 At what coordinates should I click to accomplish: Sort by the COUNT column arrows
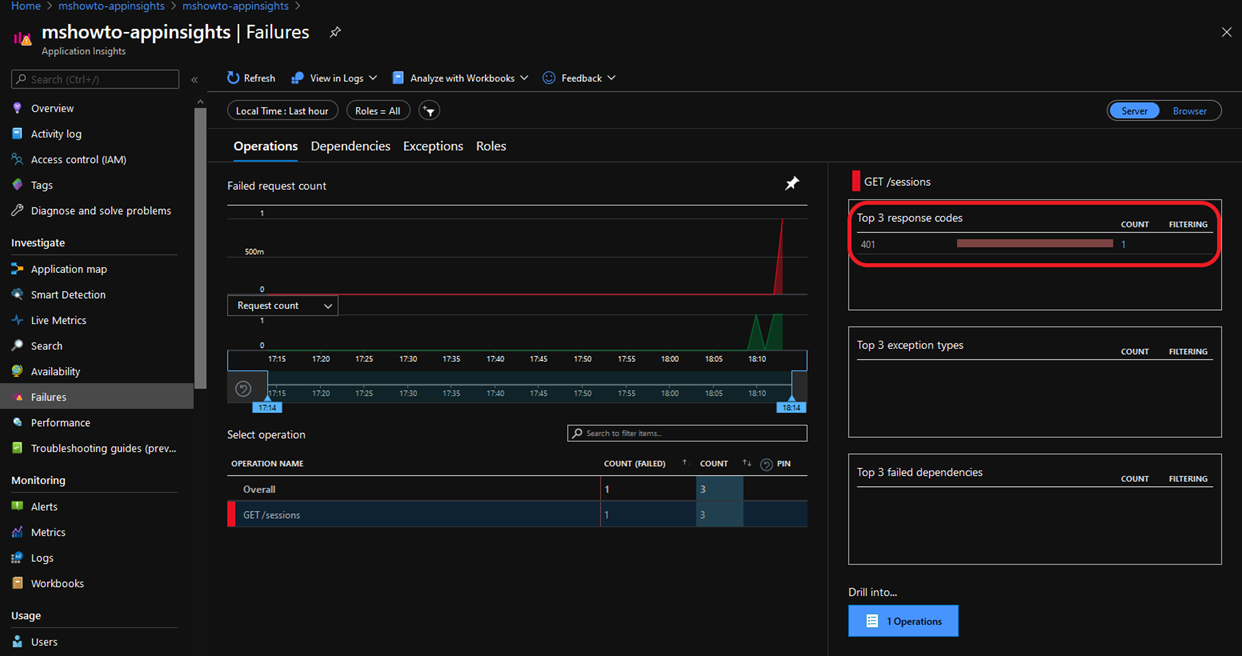point(747,463)
